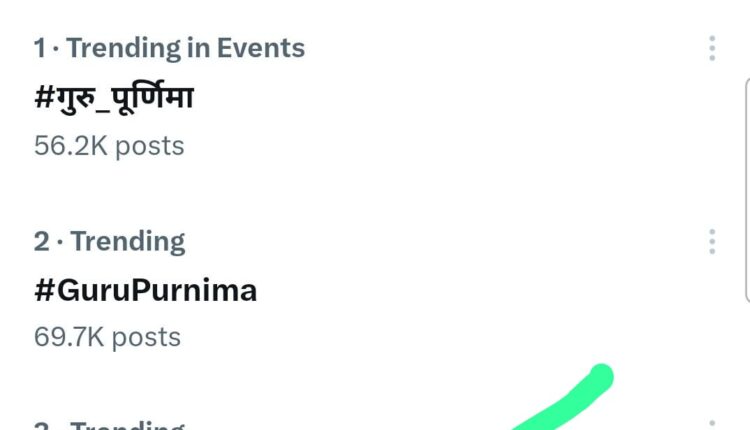Screen dimensions: 750x430
Task: Select the 56.2K posts count
Action: click(109, 146)
